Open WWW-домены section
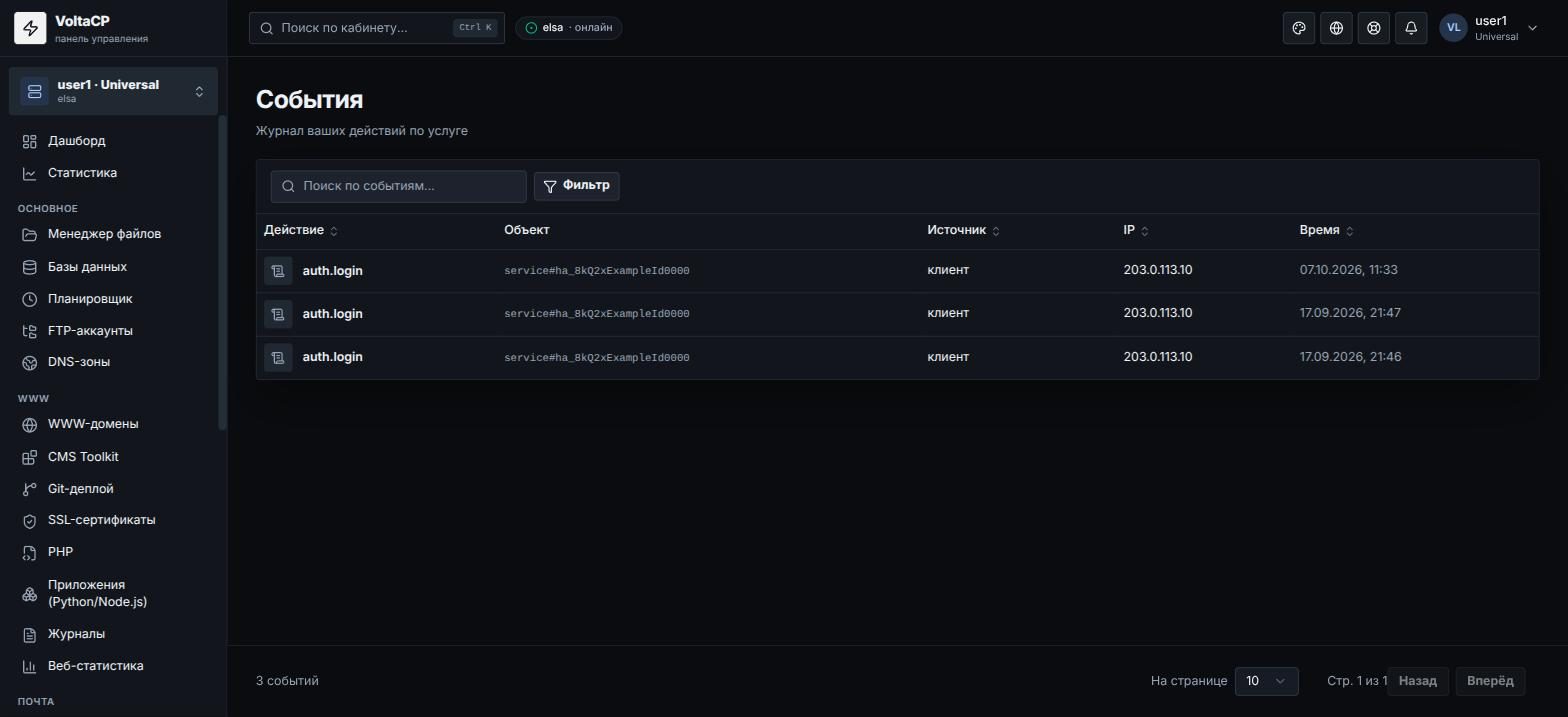The image size is (1568, 717). click(x=113, y=424)
